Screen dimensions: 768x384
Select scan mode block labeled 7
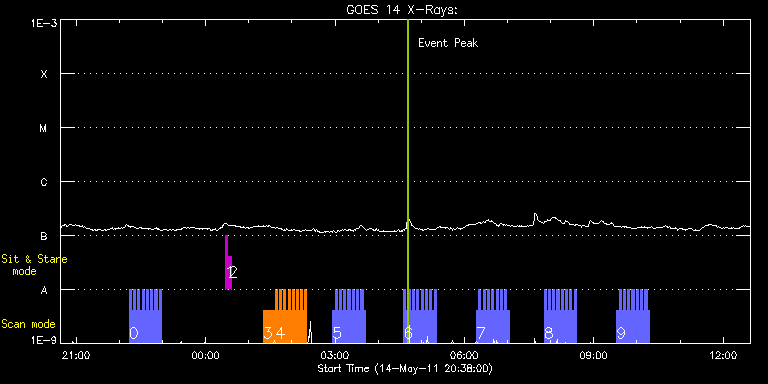pos(493,316)
